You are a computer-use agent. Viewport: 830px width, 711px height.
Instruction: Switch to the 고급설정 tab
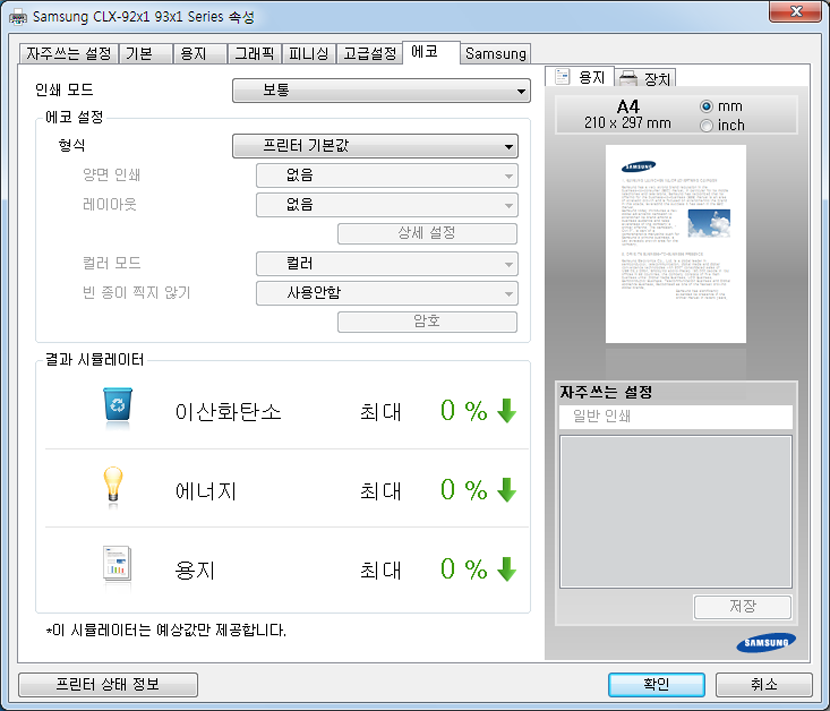(369, 53)
